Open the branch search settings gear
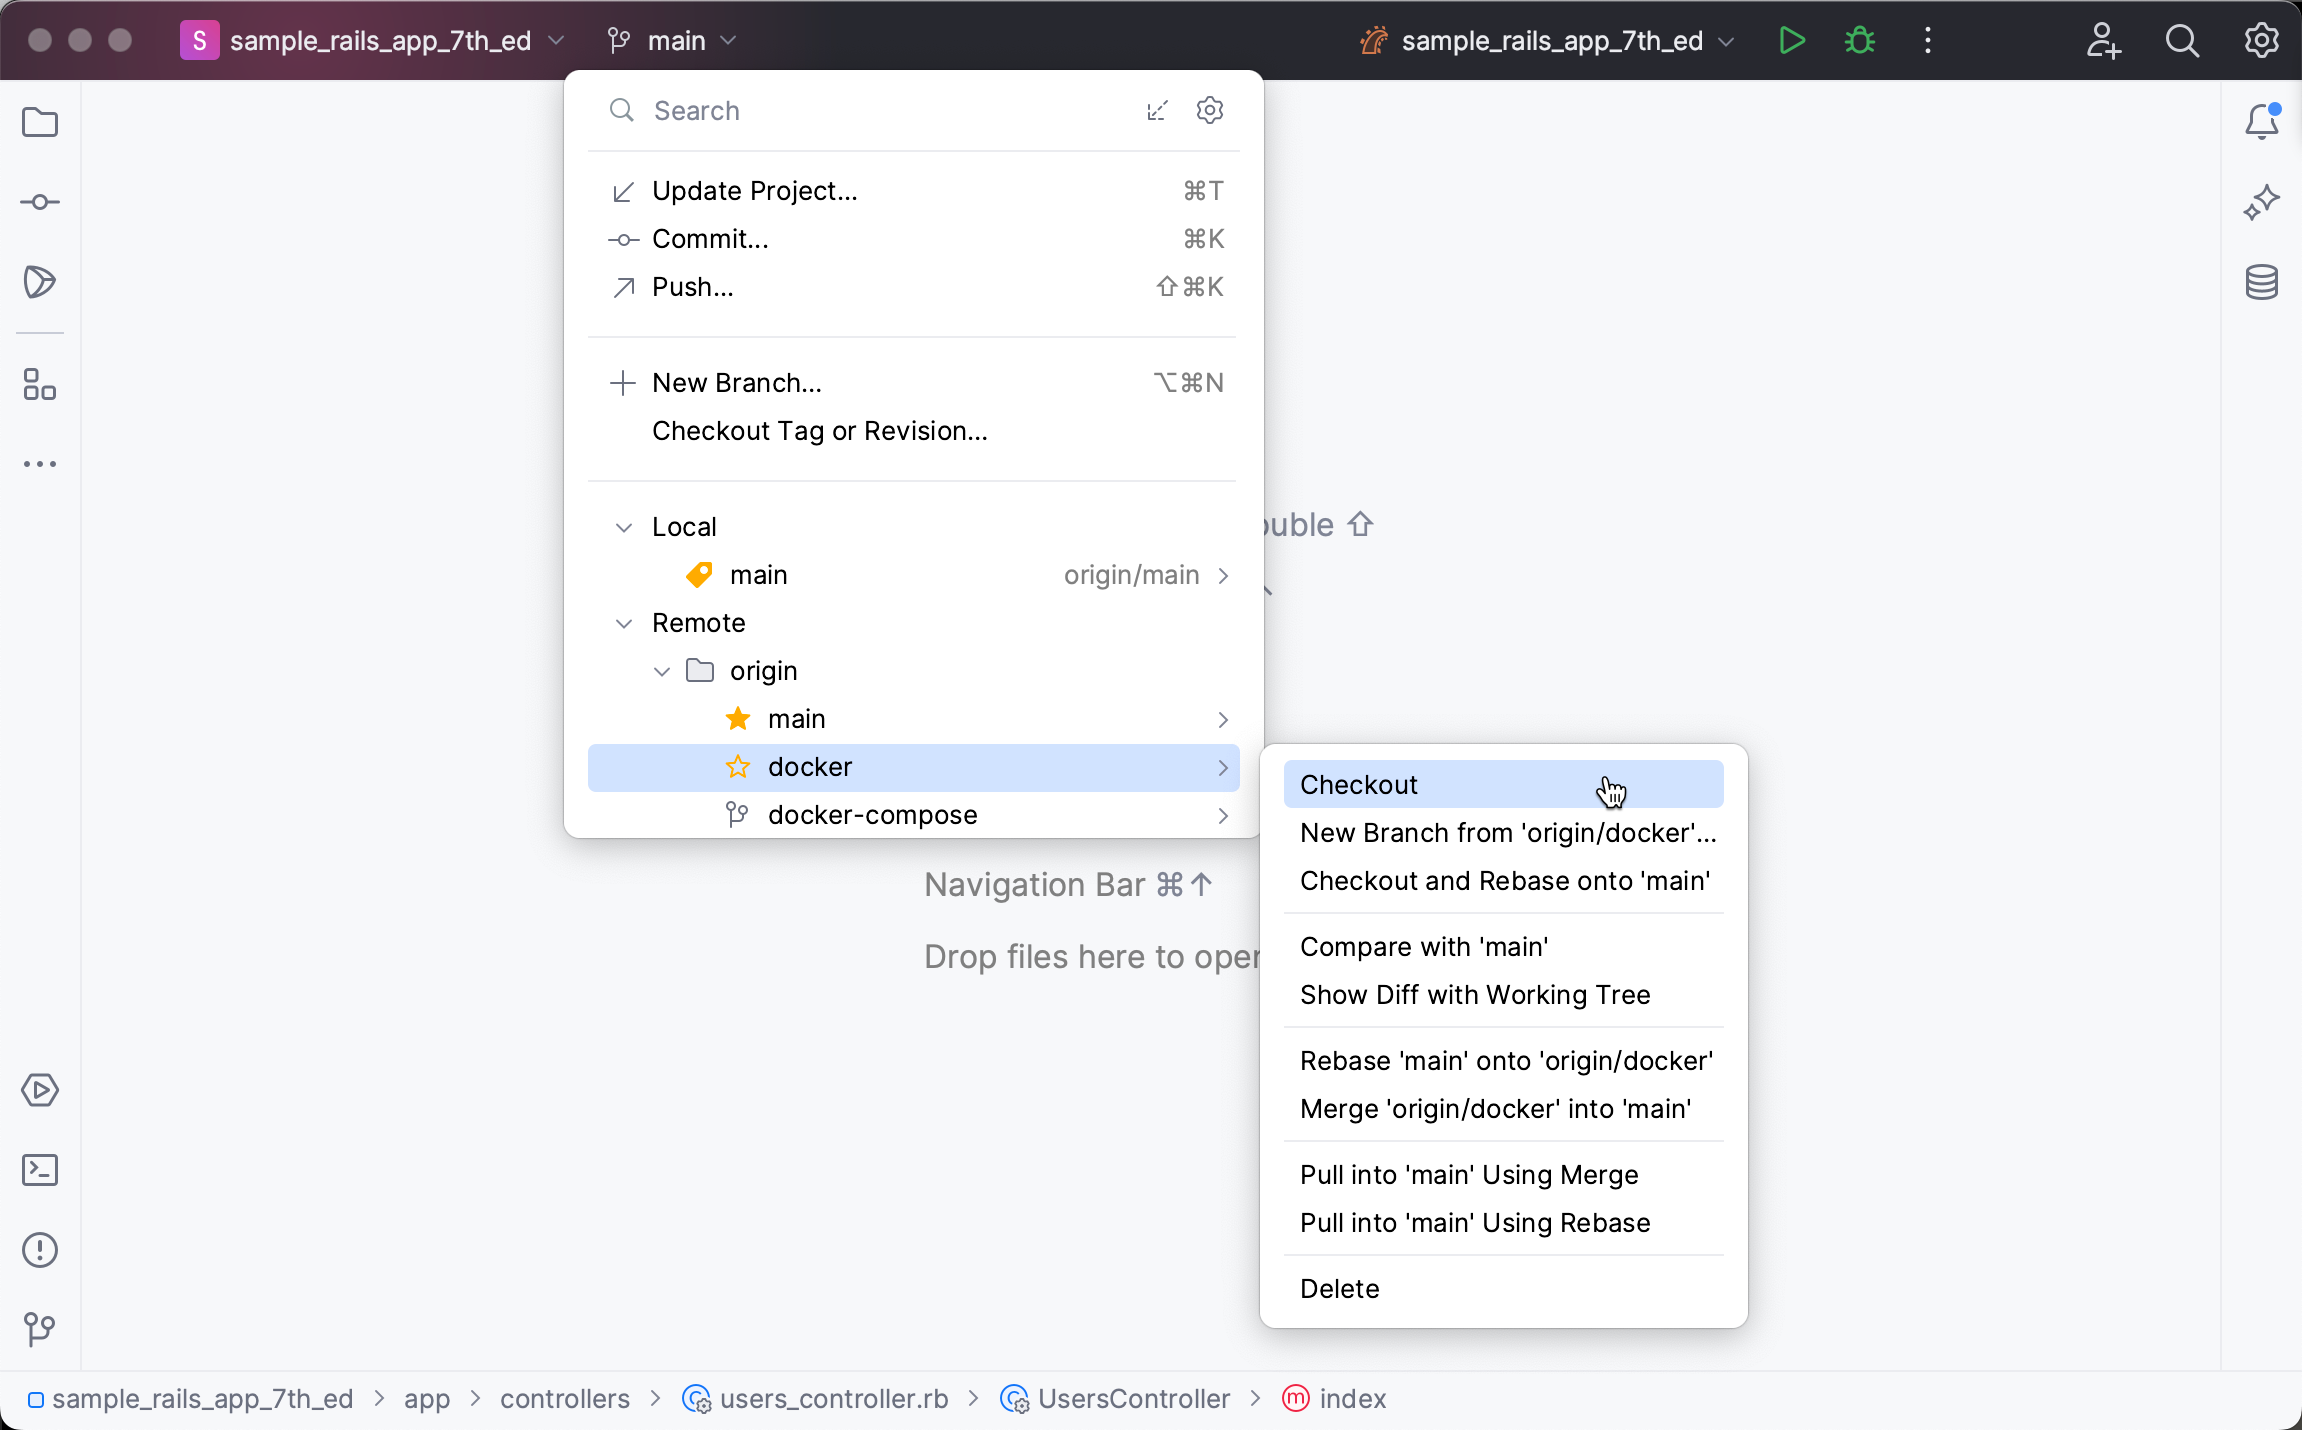This screenshot has width=2302, height=1430. pos(1209,110)
